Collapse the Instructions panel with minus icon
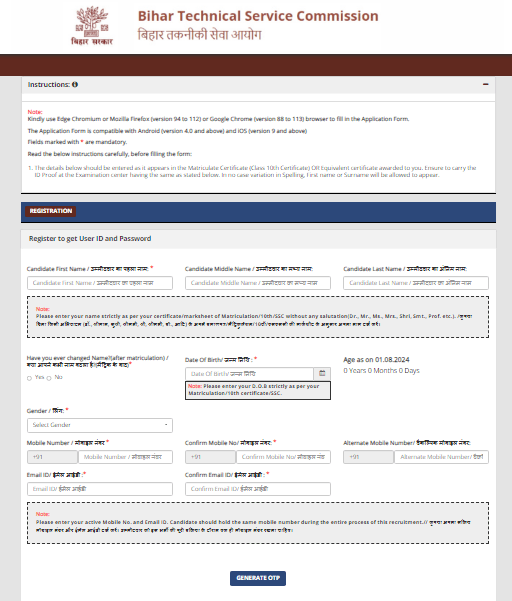 click(x=486, y=84)
